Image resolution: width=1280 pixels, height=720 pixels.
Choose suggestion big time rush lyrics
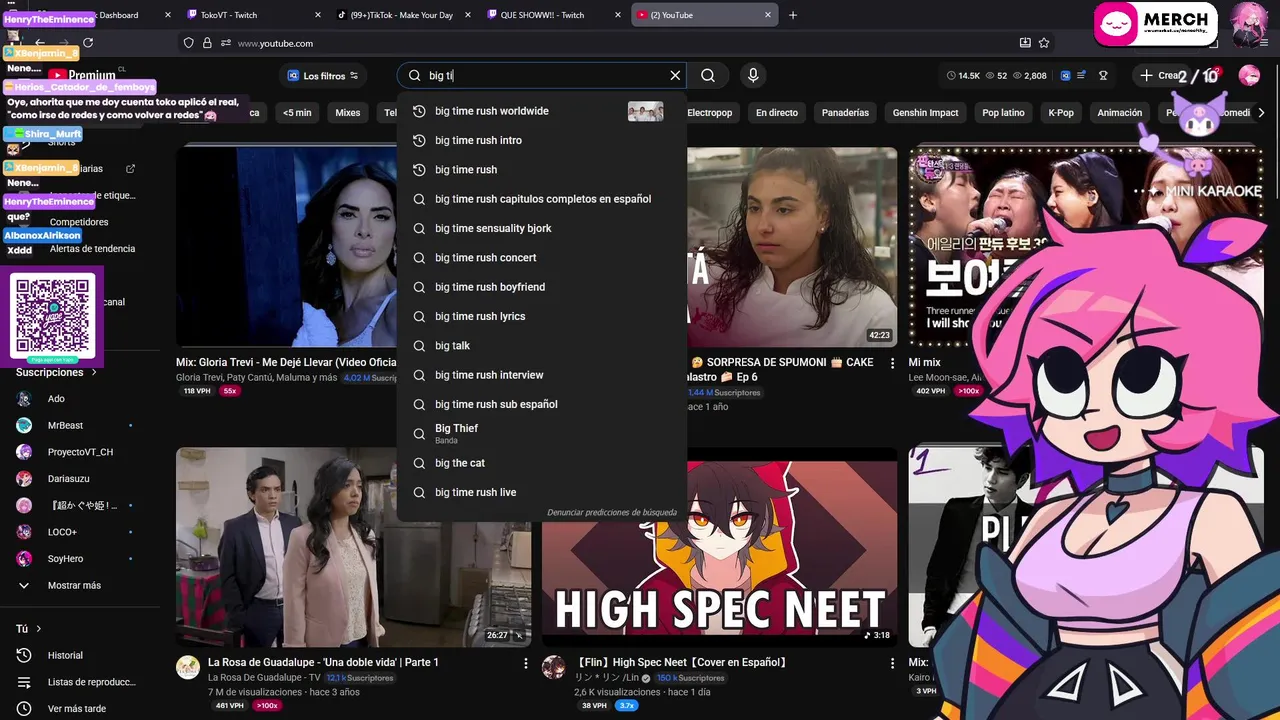click(541, 316)
